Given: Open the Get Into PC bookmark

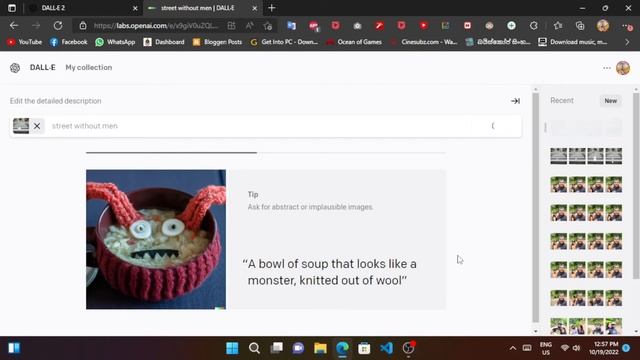Looking at the screenshot, I should point(284,42).
